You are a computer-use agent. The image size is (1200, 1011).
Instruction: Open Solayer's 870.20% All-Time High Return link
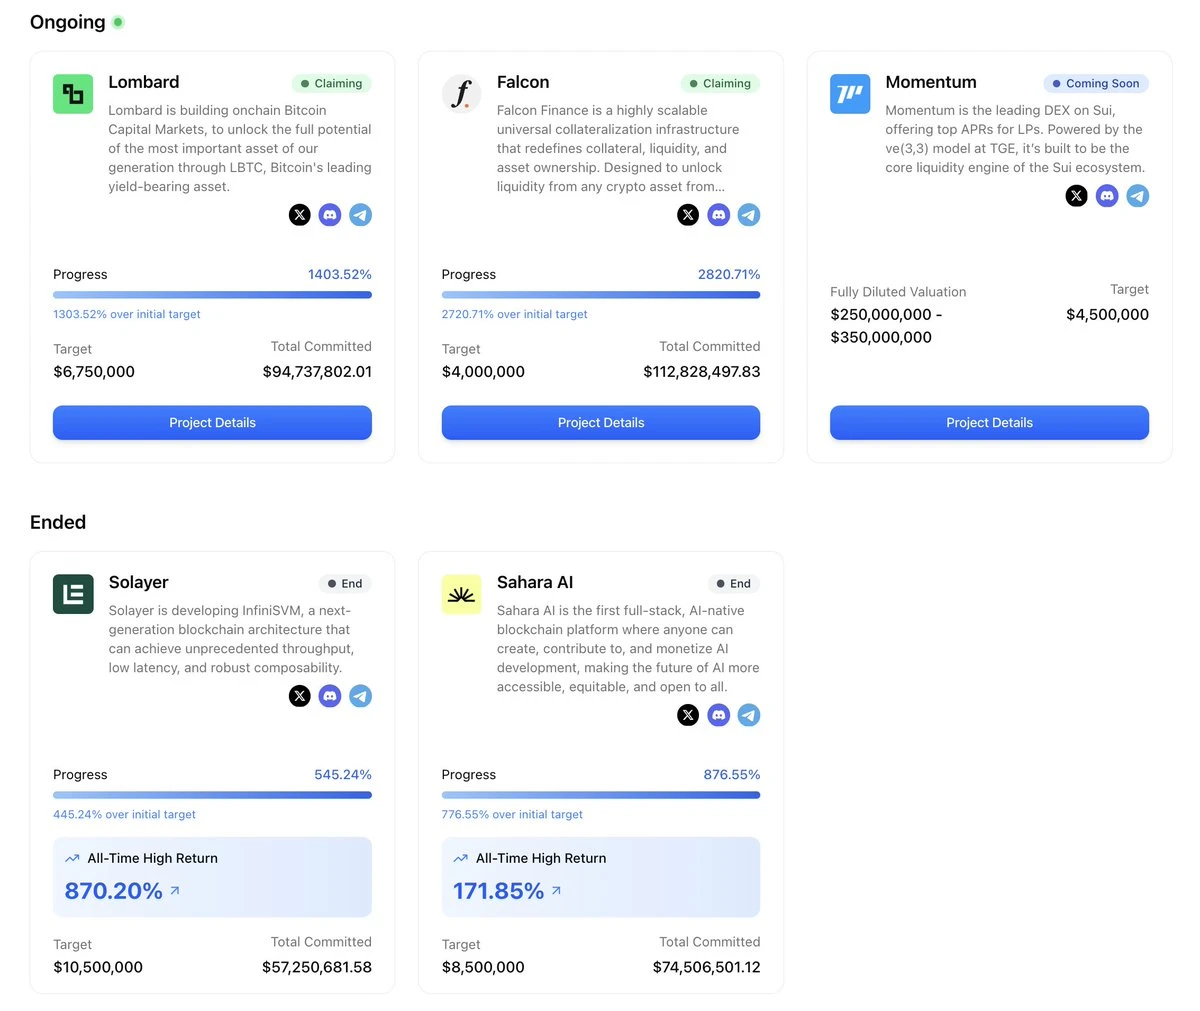tap(120, 890)
